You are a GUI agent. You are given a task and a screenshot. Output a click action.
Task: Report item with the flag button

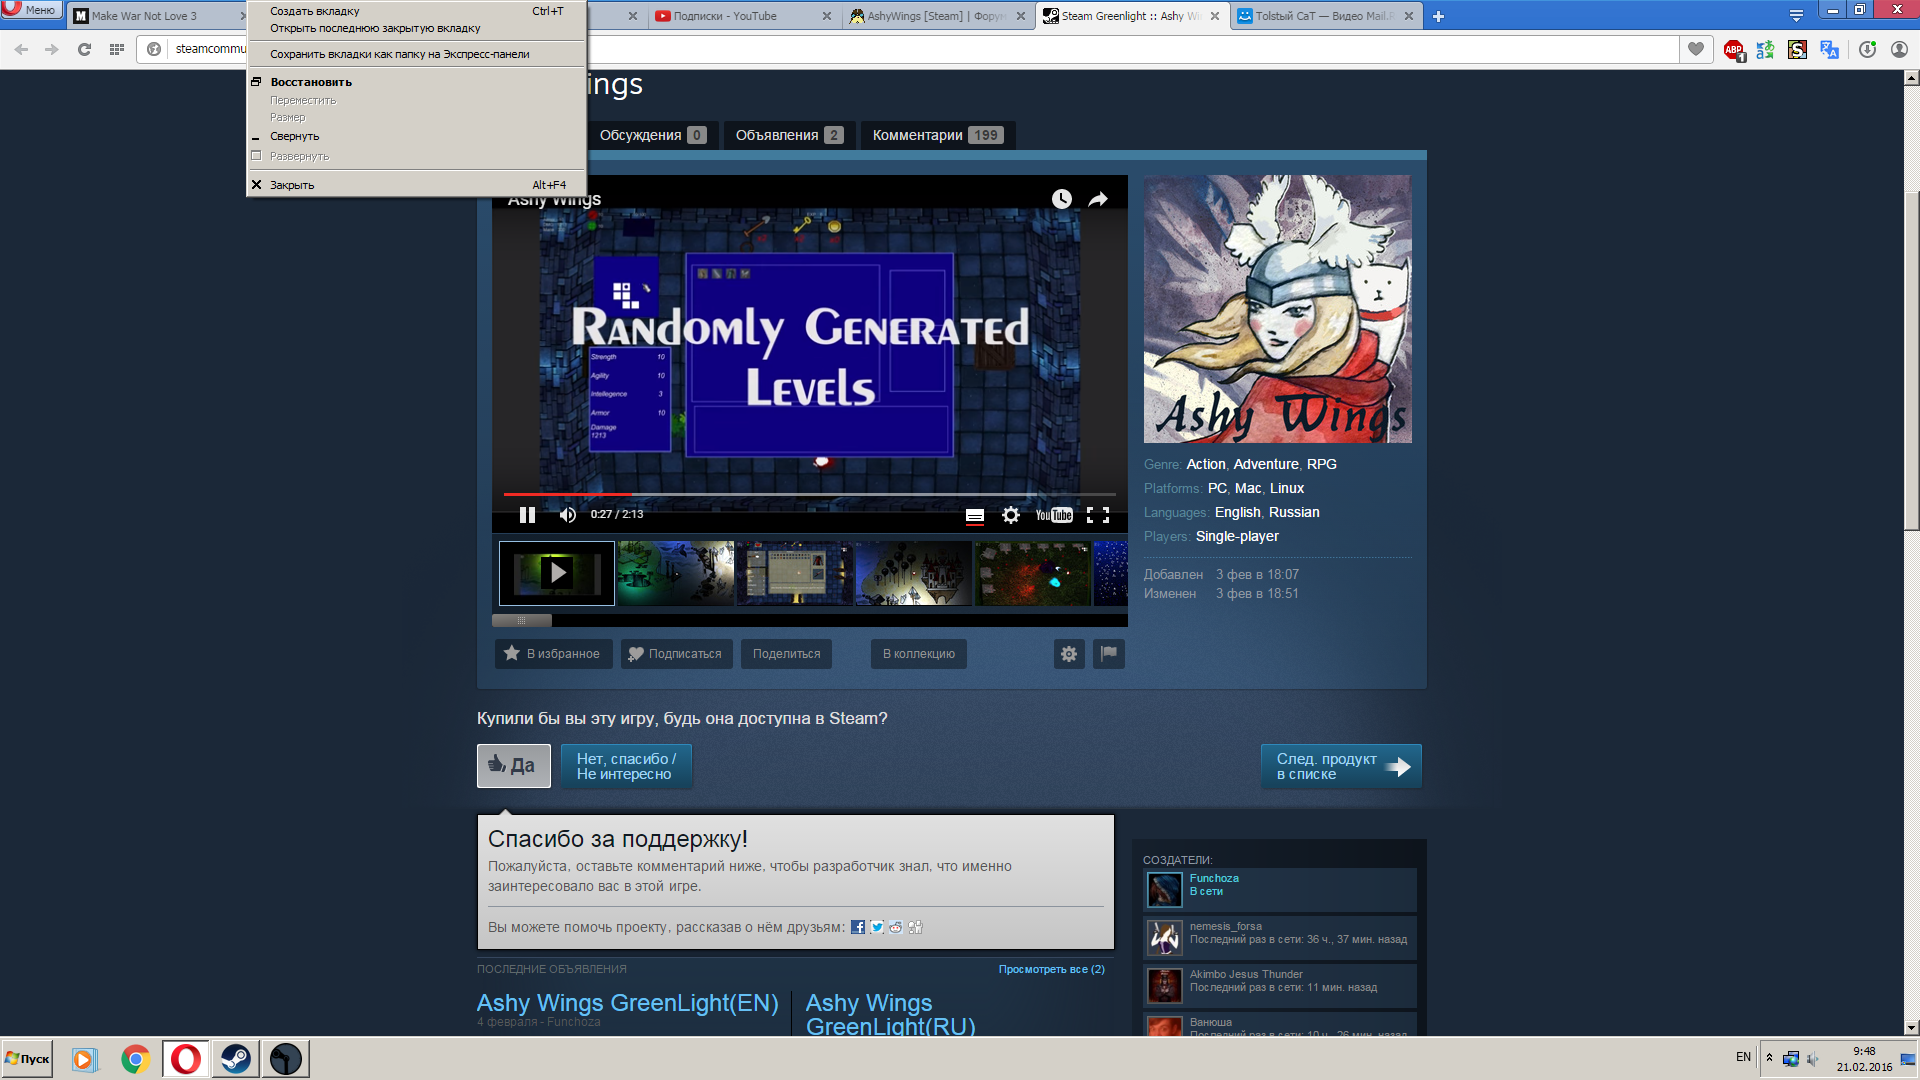point(1109,654)
